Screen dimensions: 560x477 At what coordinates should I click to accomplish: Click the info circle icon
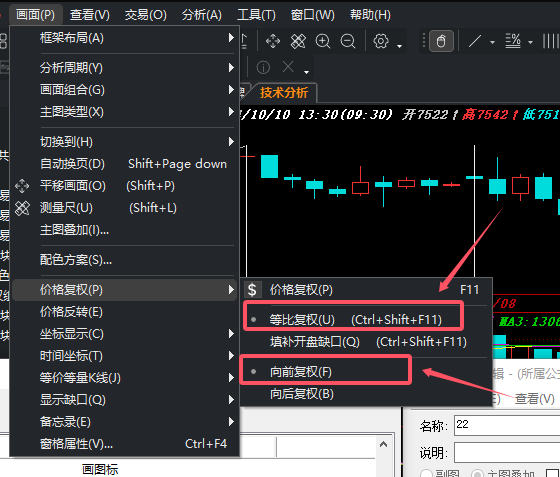click(x=263, y=67)
